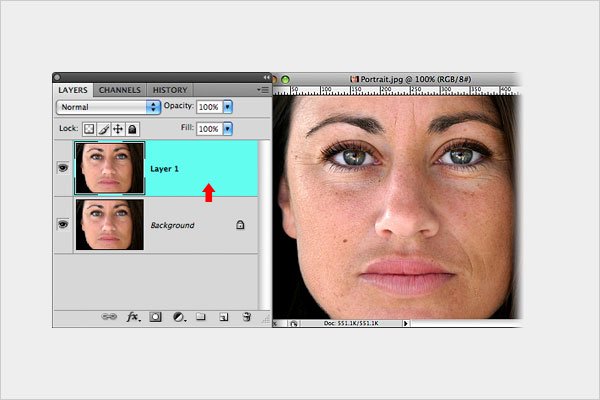Hide Layer 1 via eye icon
This screenshot has width=600, height=400.
click(63, 168)
